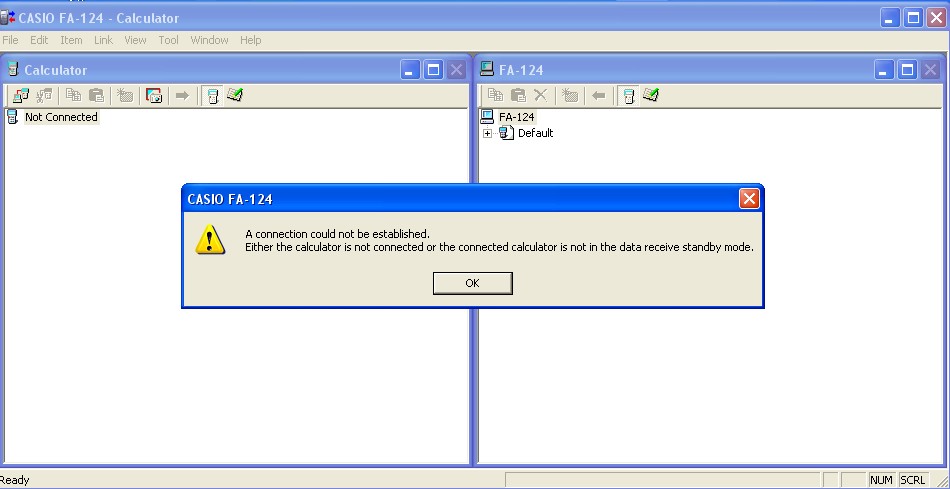
Task: Click the image icon beside Default
Action: pyautogui.click(x=507, y=133)
